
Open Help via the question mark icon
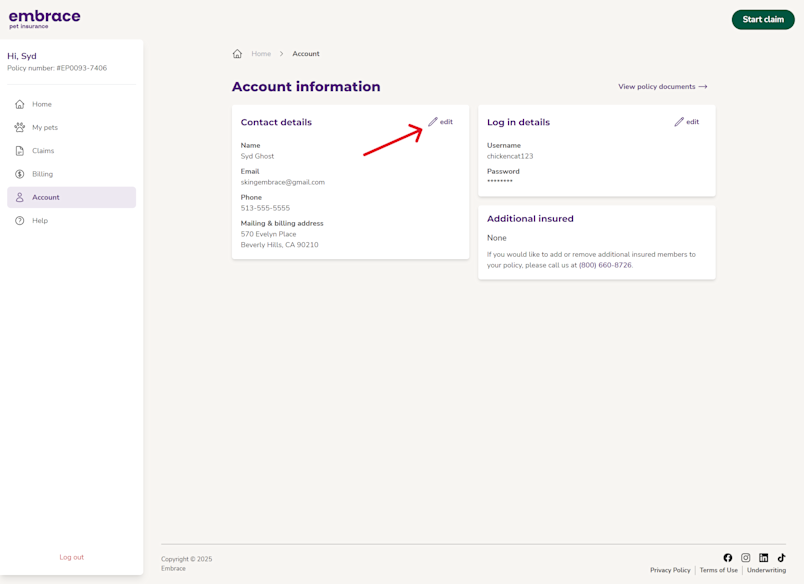pos(20,219)
